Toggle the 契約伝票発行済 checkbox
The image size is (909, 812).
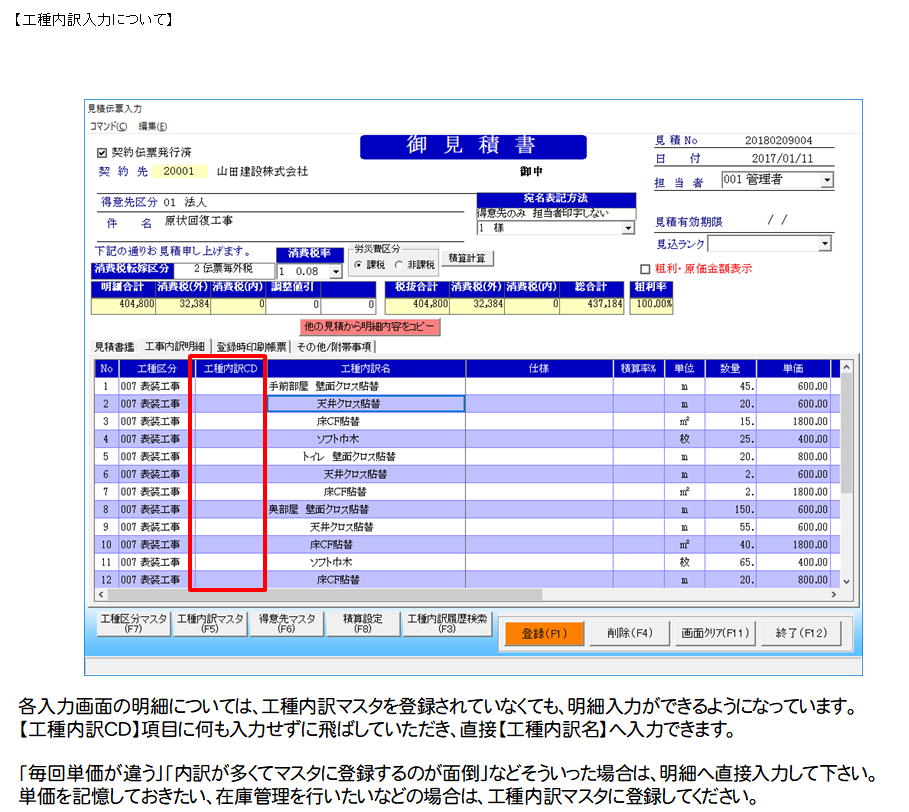[x=101, y=154]
